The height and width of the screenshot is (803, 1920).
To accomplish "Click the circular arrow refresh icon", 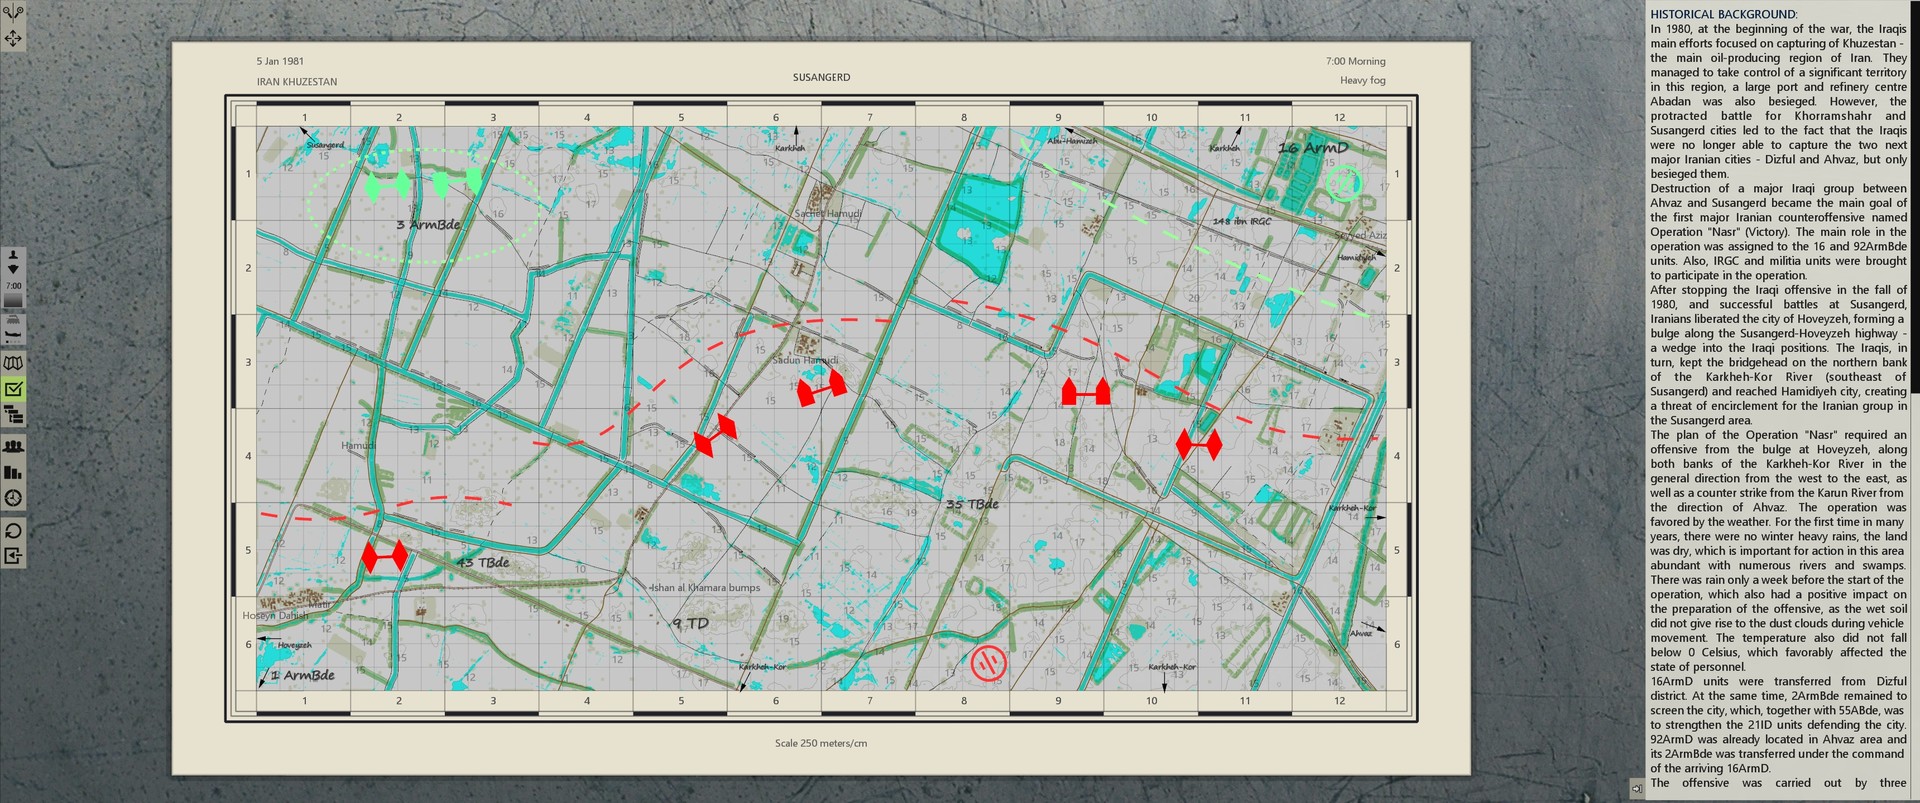I will [x=13, y=531].
